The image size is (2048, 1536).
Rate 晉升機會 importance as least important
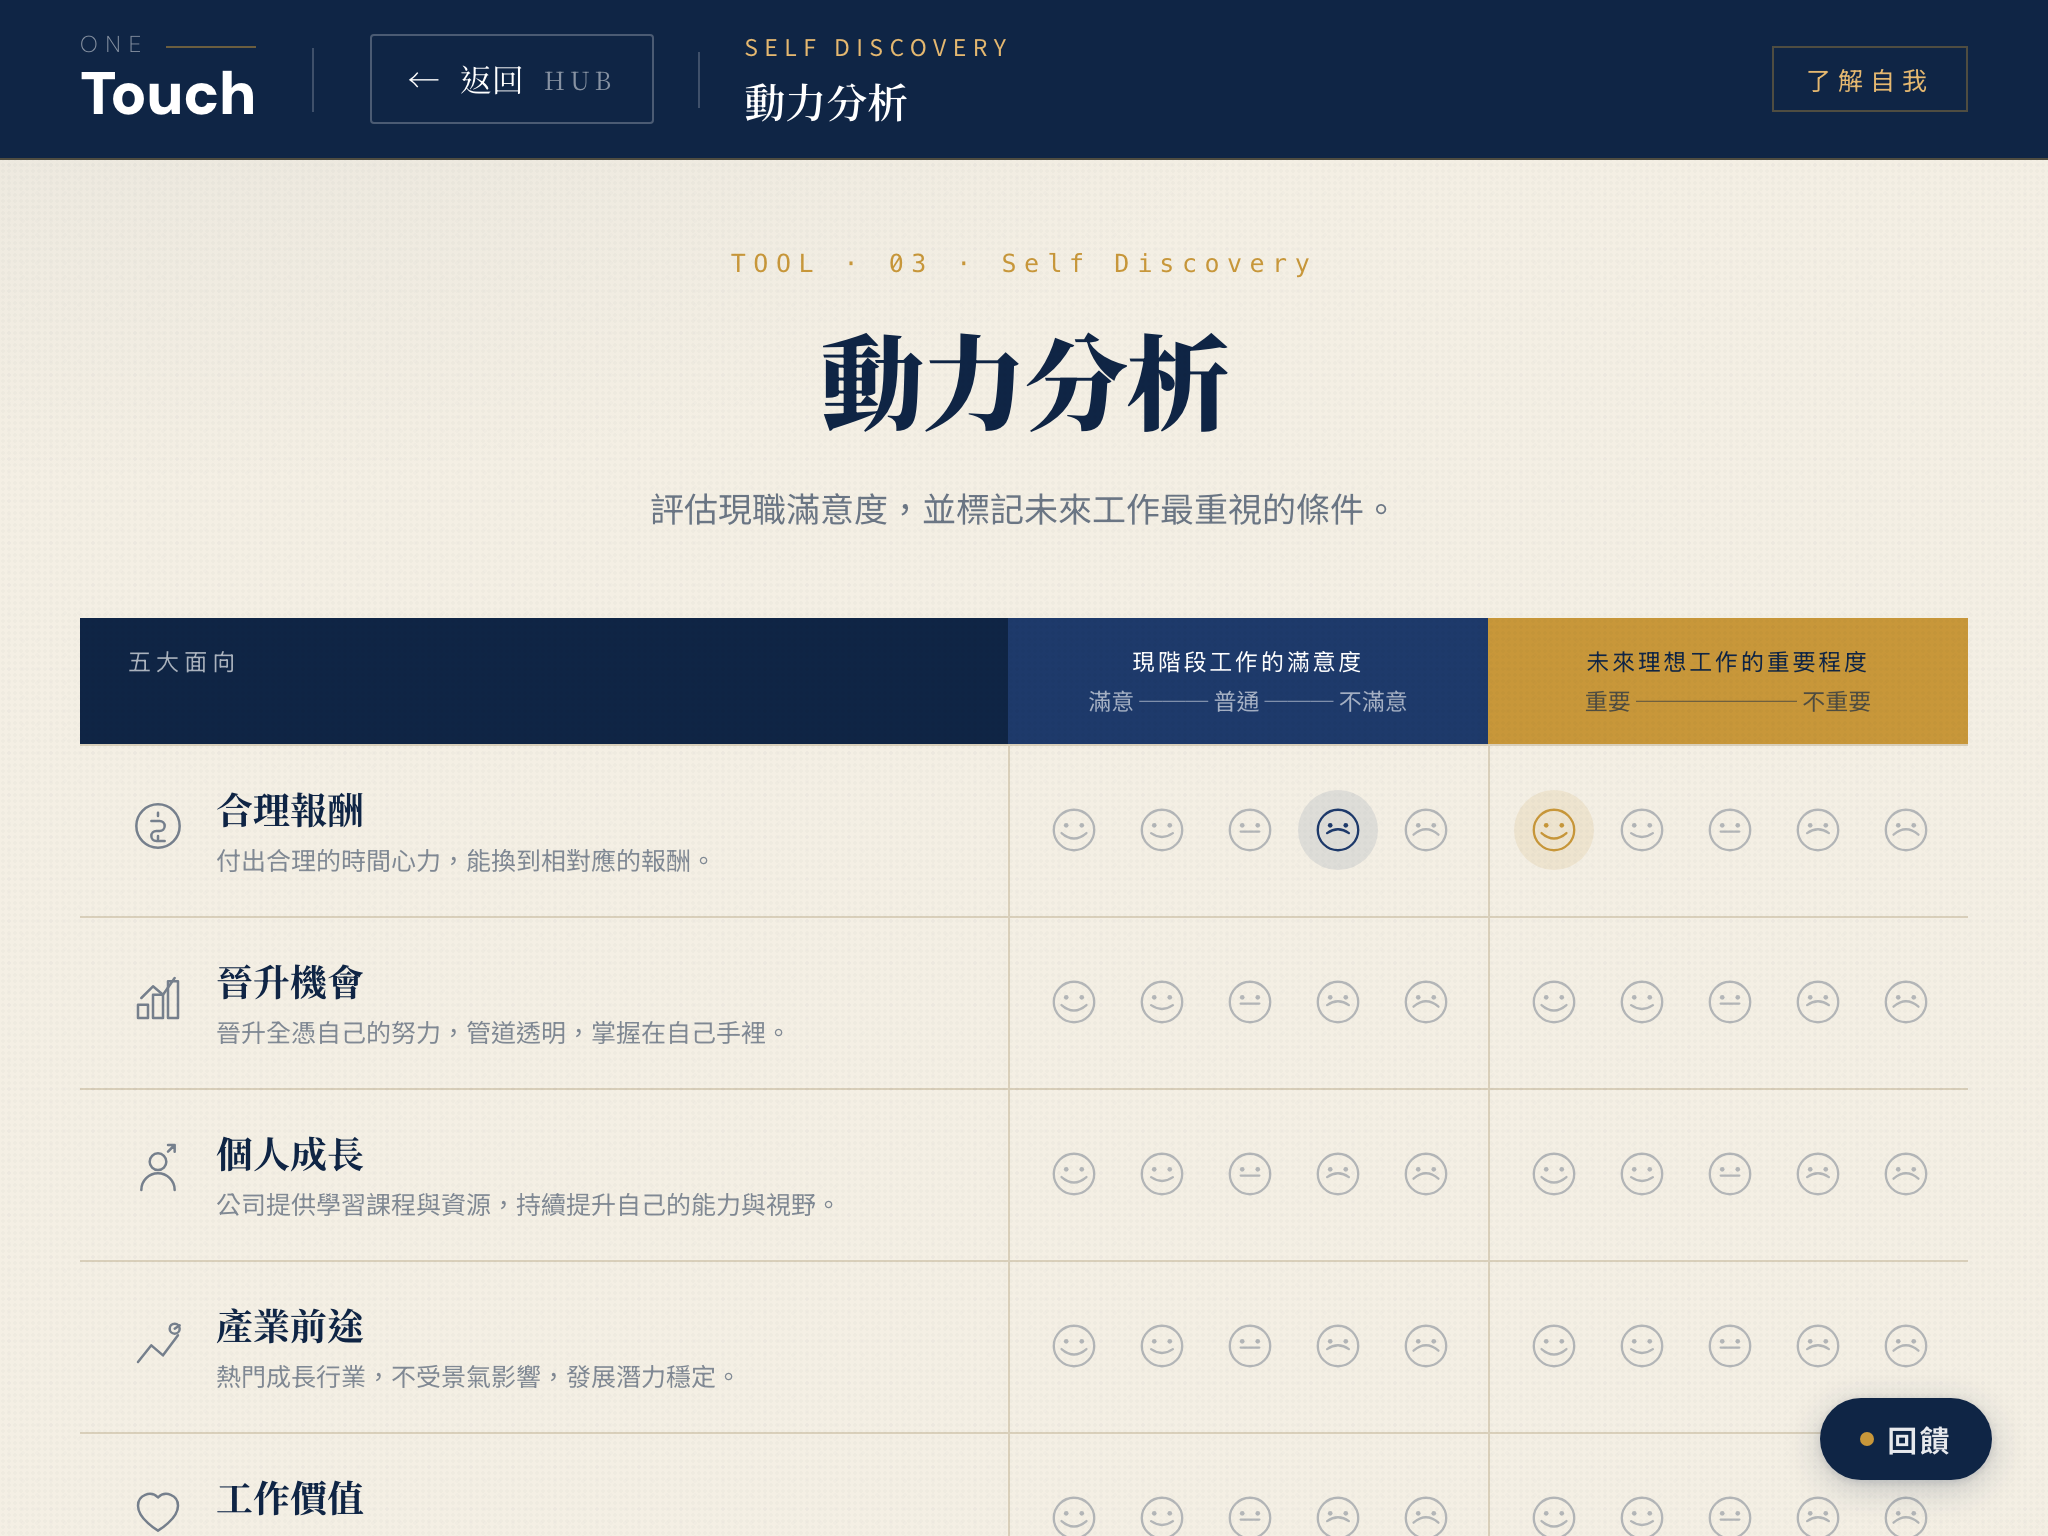(x=1906, y=1002)
